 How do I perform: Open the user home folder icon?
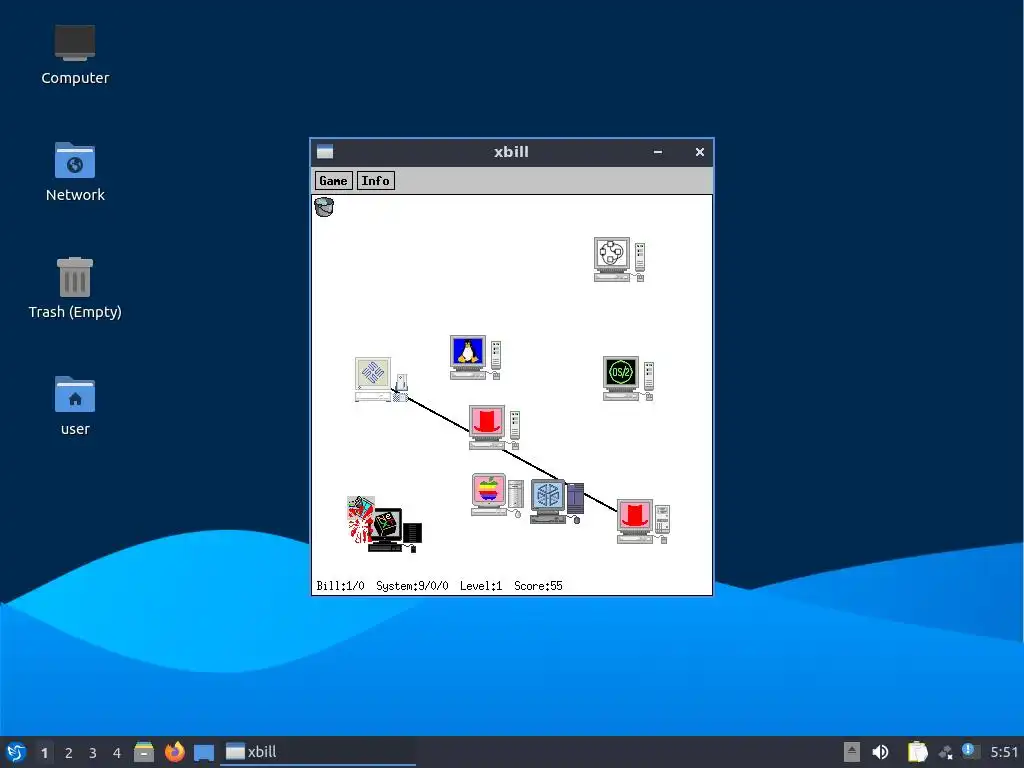click(75, 406)
